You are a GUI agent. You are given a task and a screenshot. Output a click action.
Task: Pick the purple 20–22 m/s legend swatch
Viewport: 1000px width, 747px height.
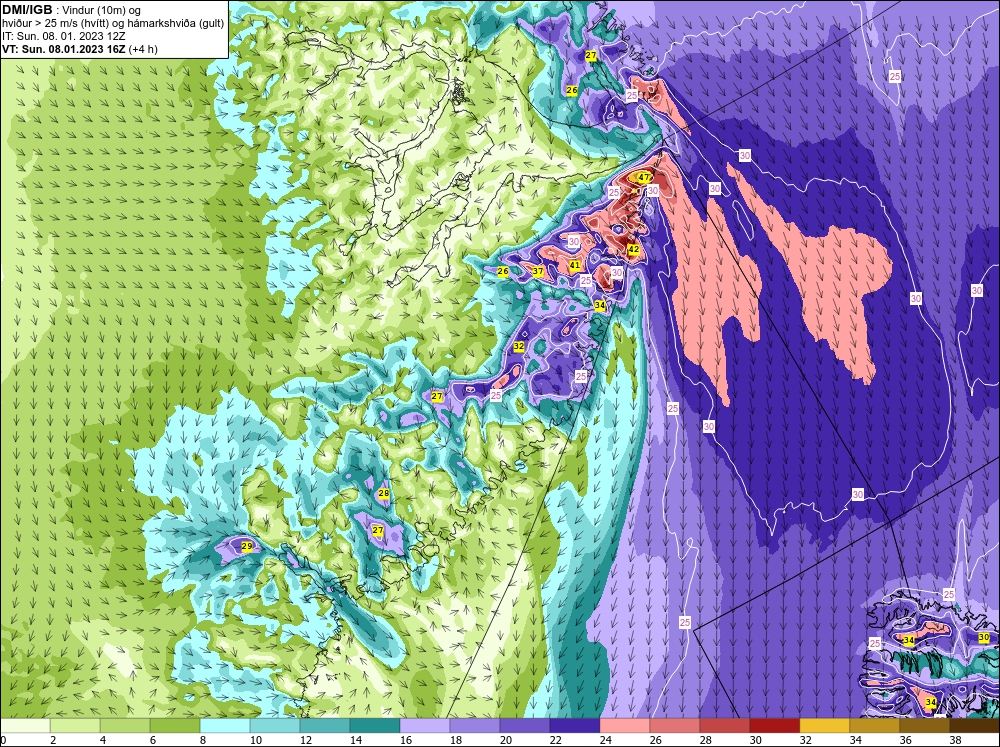[525, 726]
